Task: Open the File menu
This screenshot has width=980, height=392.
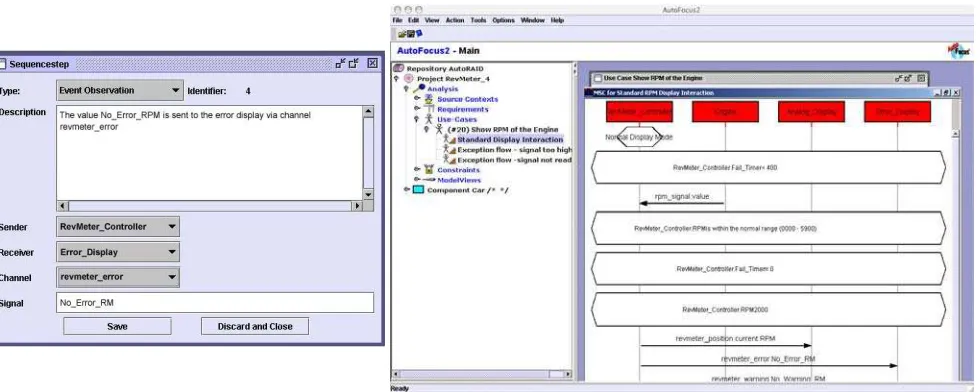Action: [398, 20]
